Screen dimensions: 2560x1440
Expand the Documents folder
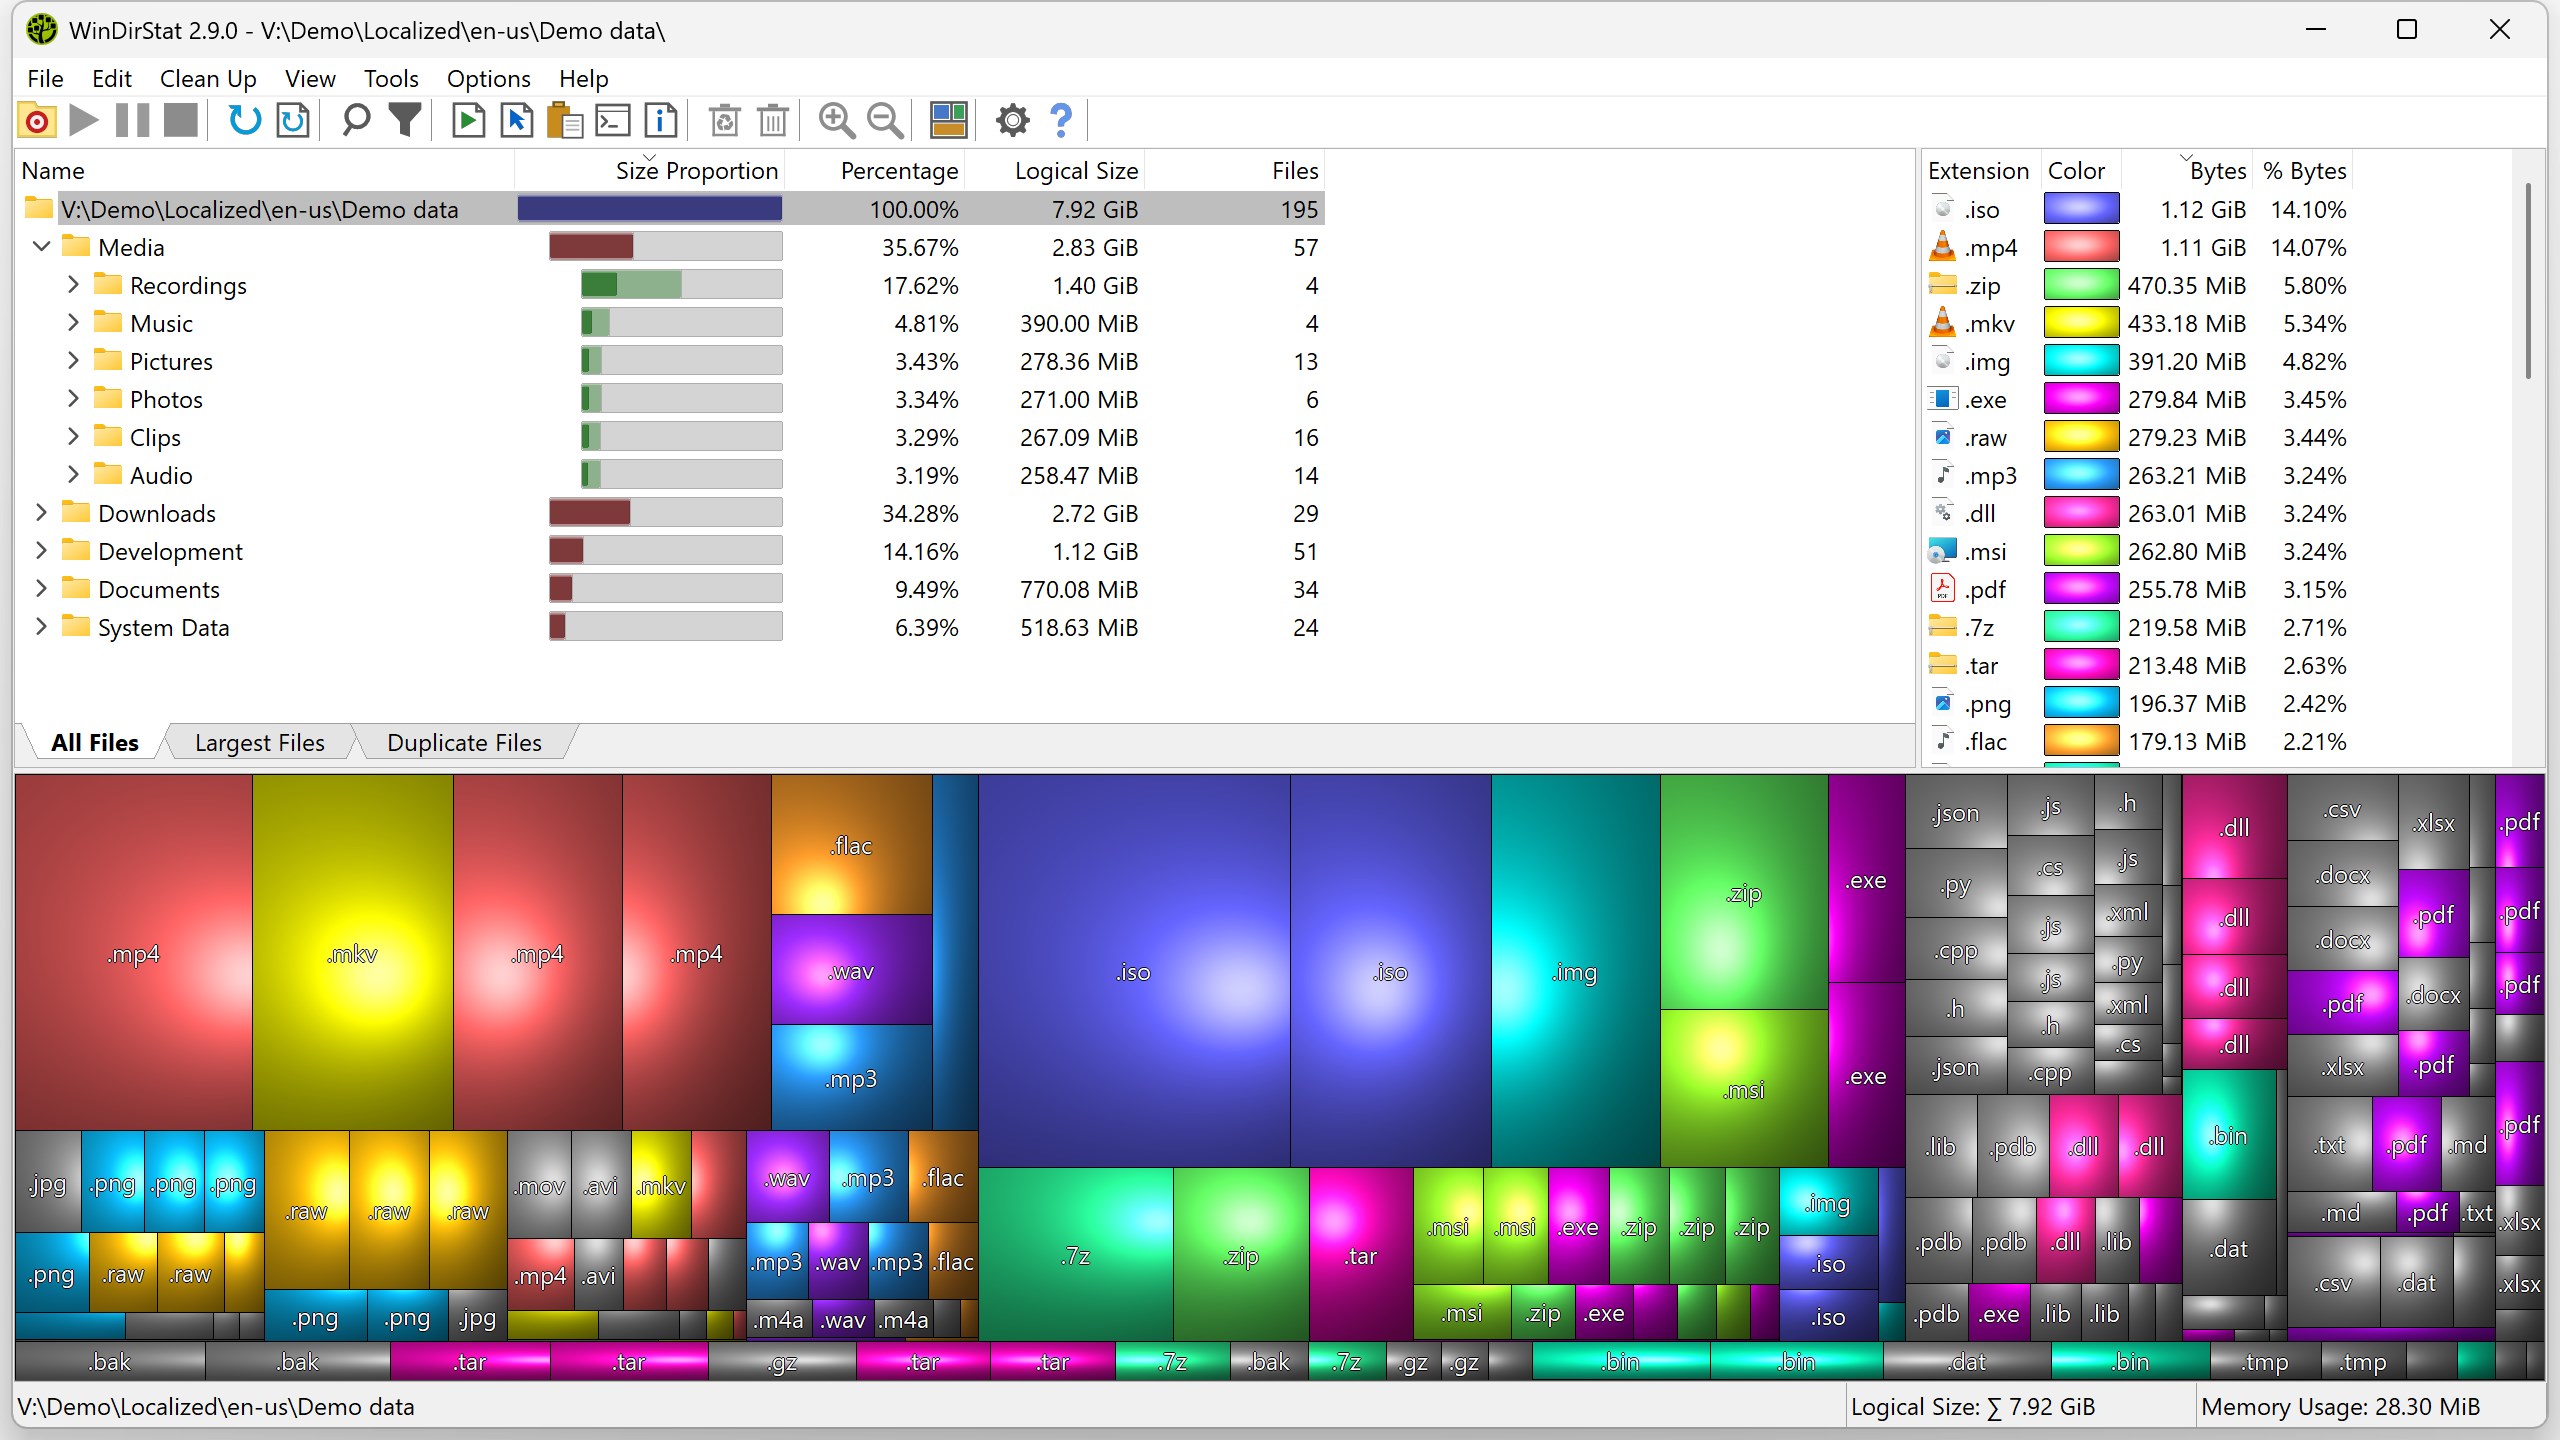pyautogui.click(x=41, y=588)
